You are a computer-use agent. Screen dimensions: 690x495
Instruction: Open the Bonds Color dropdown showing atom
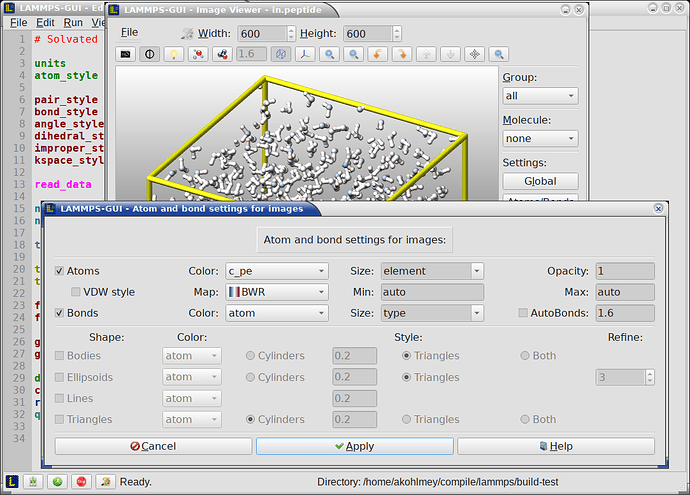[x=277, y=313]
